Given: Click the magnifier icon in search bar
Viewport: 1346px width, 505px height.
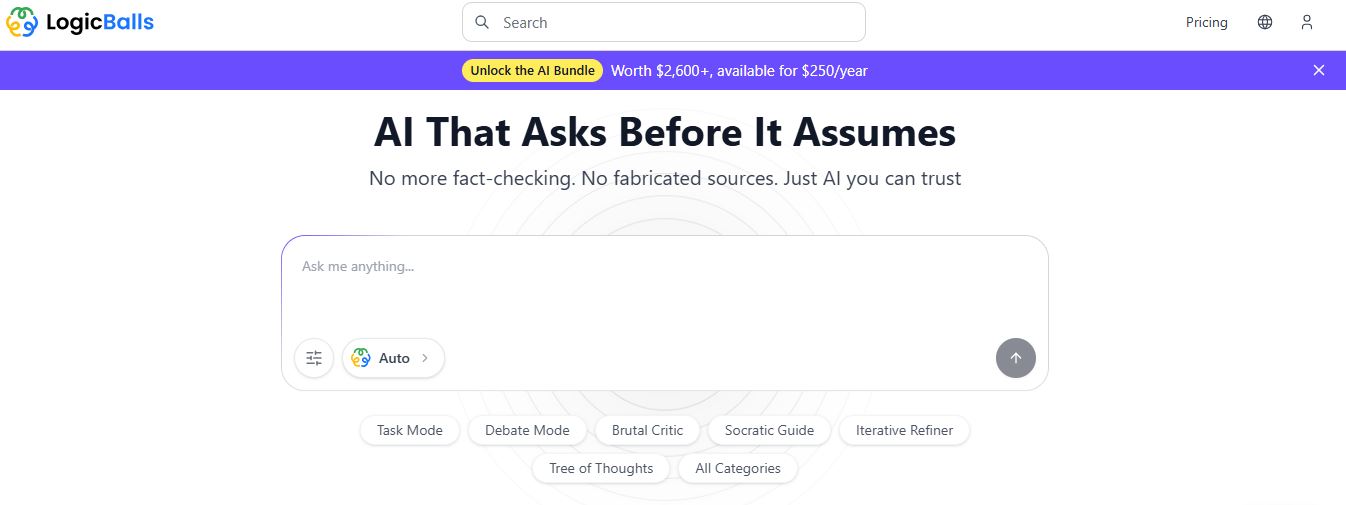Looking at the screenshot, I should [x=482, y=22].
